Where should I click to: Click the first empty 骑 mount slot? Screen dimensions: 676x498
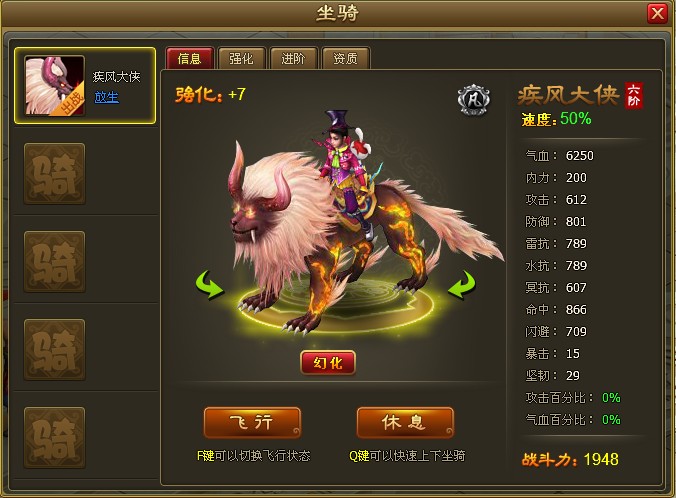(54, 174)
